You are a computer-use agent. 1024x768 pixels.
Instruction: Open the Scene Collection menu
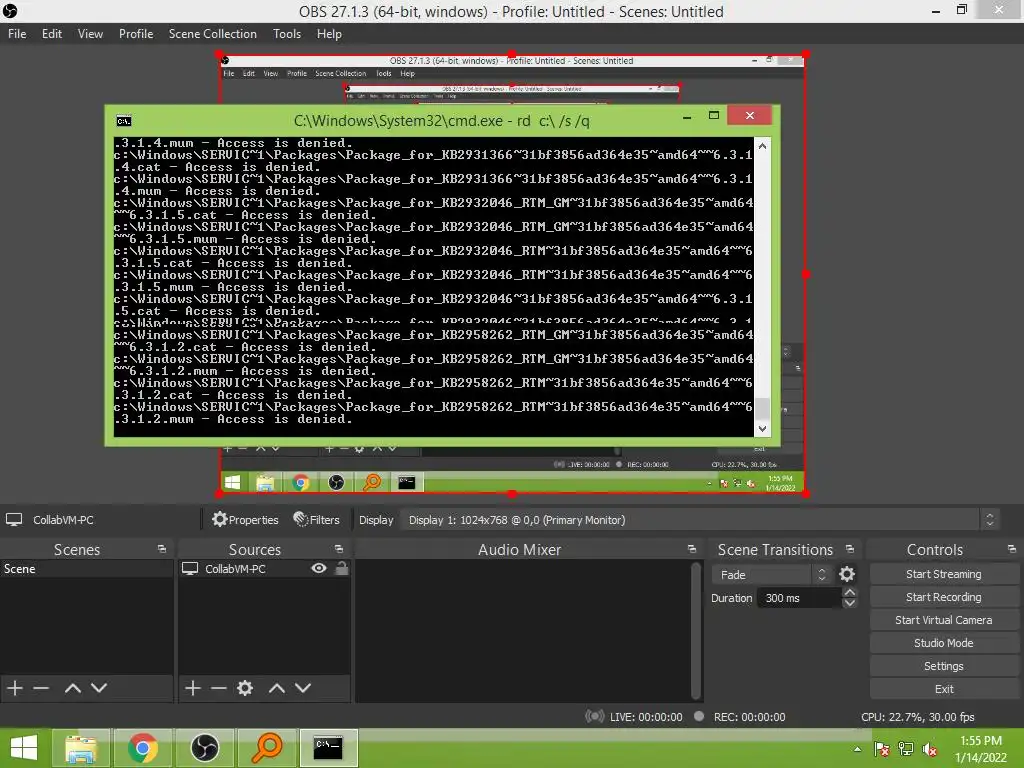pyautogui.click(x=212, y=34)
